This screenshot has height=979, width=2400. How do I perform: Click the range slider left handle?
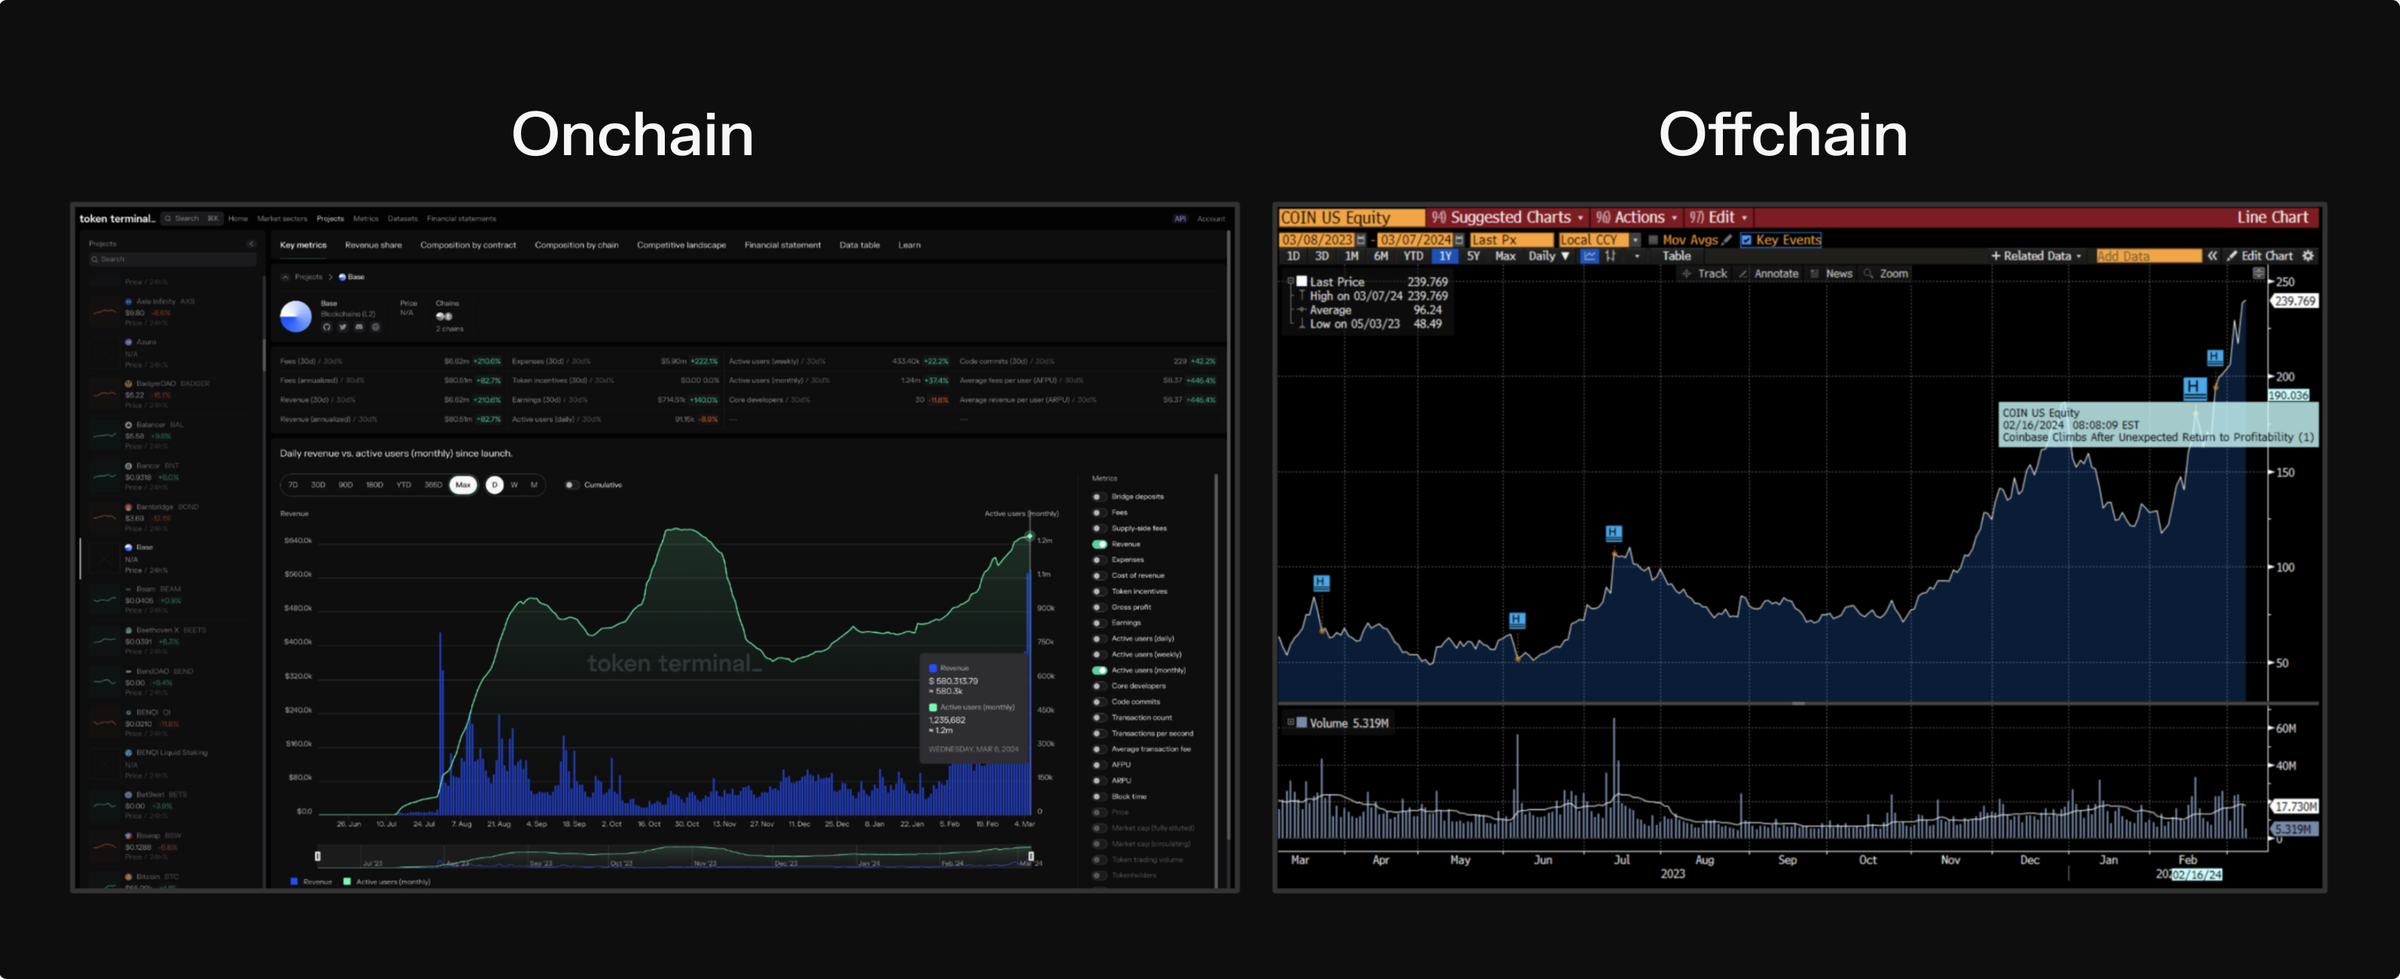tap(318, 856)
